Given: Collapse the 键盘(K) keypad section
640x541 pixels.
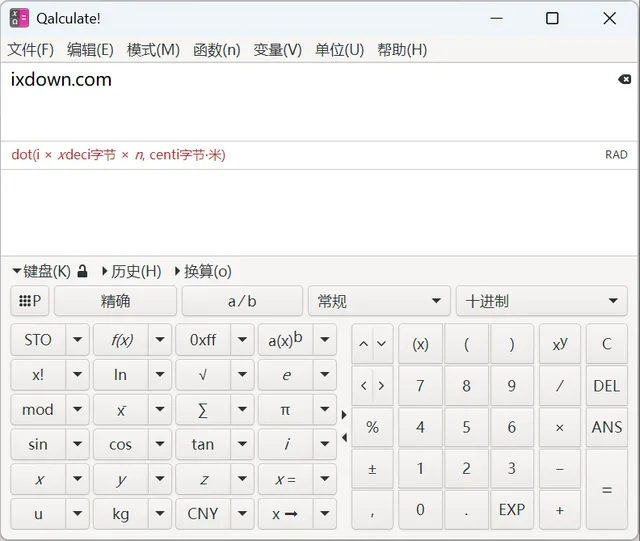Looking at the screenshot, I should [x=41, y=271].
